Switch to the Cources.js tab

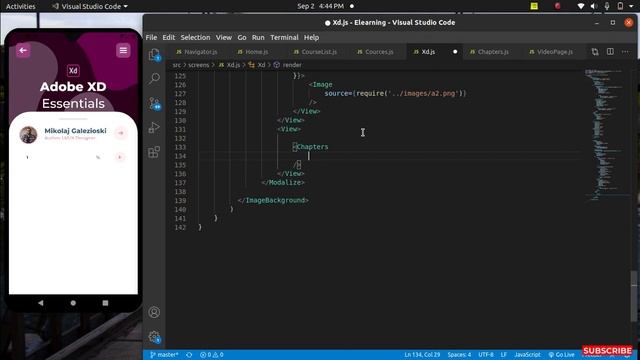tap(376, 52)
